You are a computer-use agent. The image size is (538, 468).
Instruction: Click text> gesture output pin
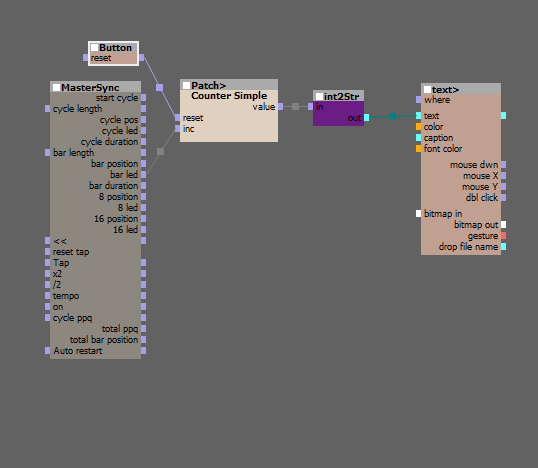503,236
